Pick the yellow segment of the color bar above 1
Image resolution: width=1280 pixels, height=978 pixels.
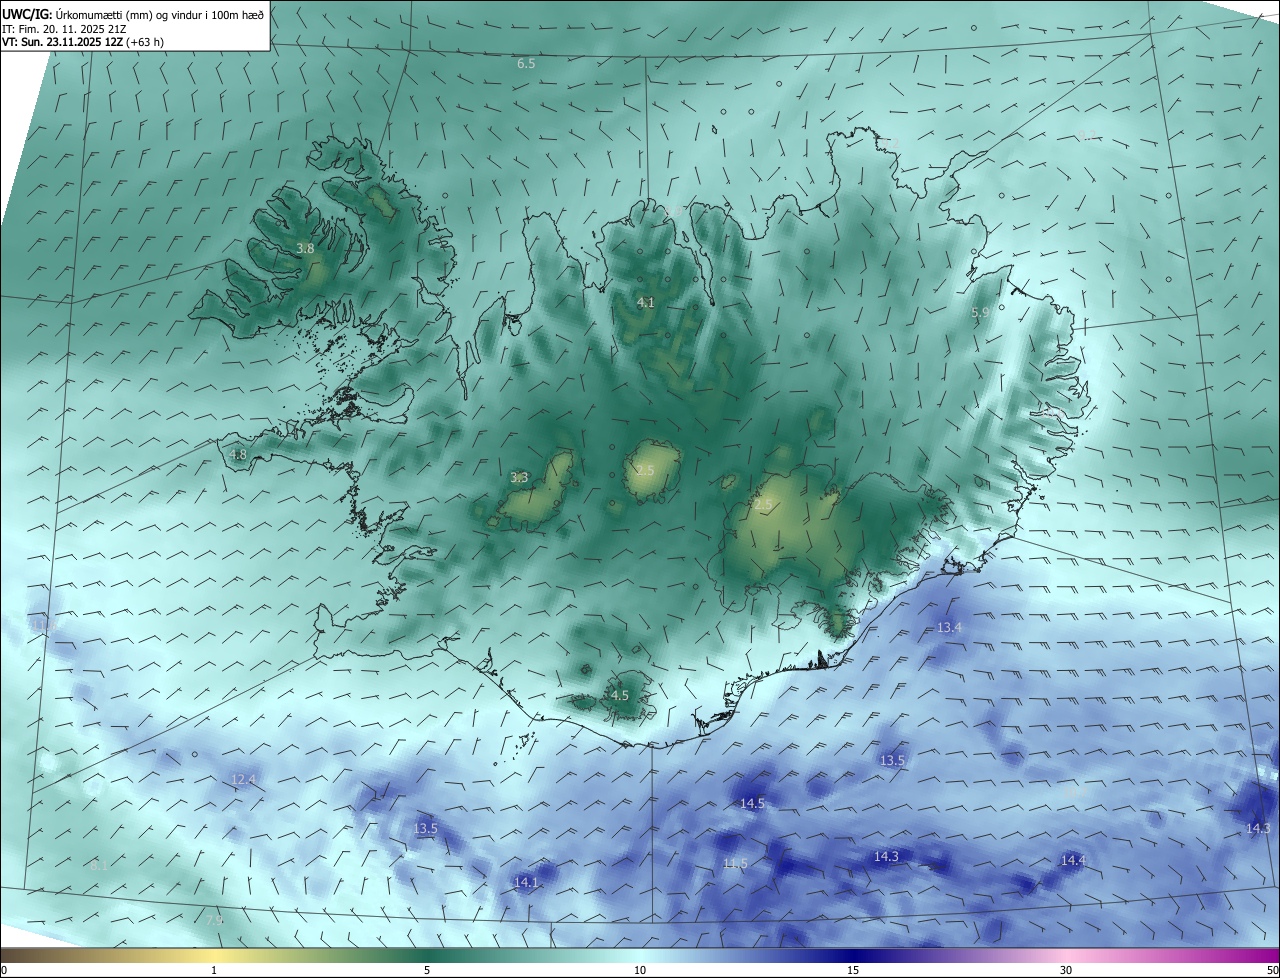click(x=214, y=955)
